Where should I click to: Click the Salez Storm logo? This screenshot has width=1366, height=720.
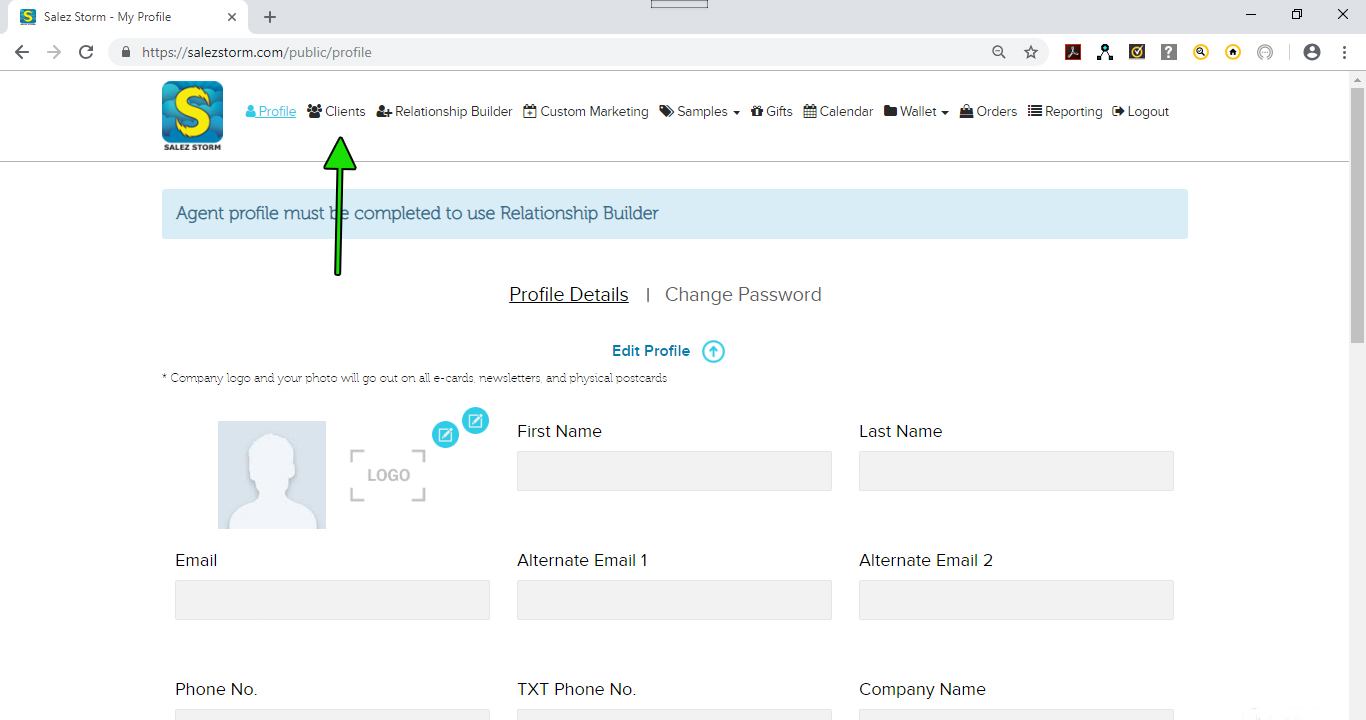[192, 115]
